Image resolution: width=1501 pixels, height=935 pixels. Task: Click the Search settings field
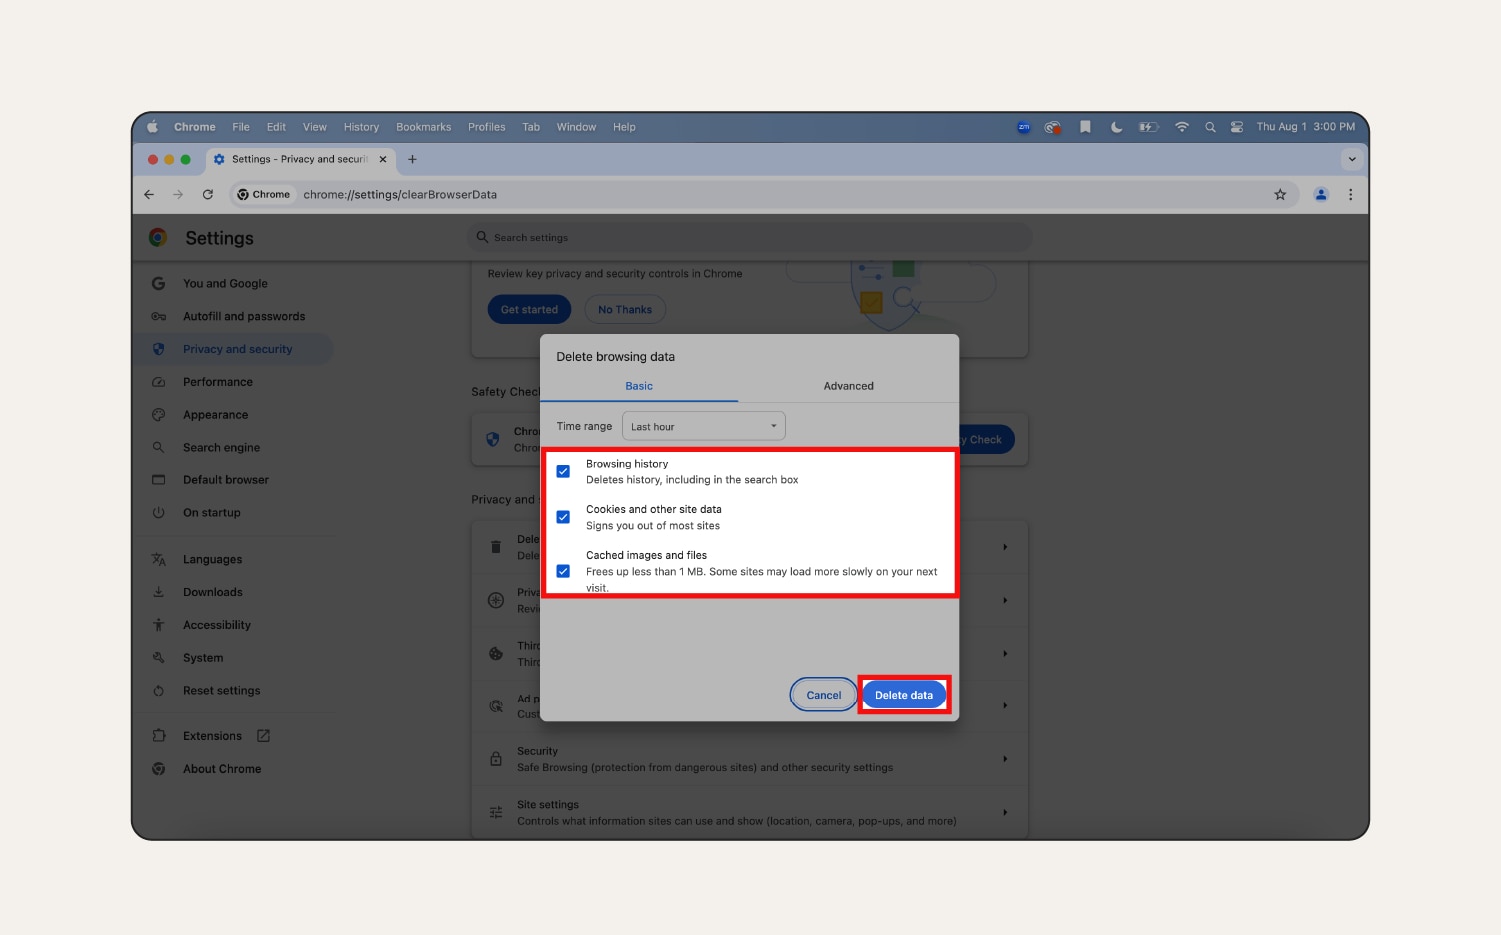tap(749, 237)
